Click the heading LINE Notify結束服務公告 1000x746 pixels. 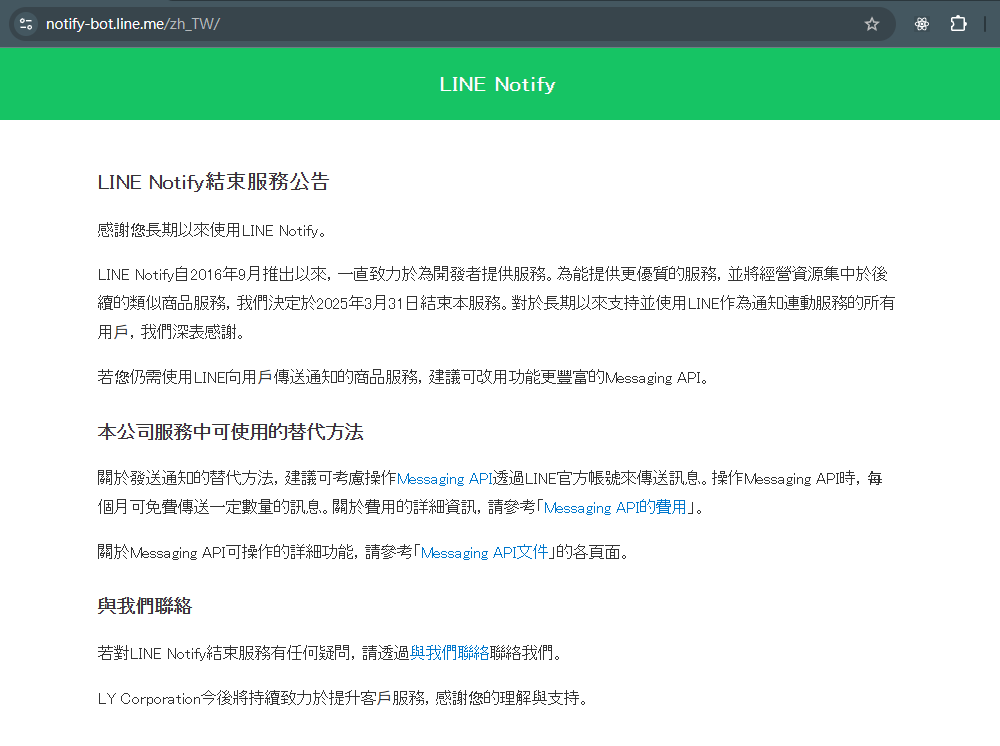pos(213,182)
